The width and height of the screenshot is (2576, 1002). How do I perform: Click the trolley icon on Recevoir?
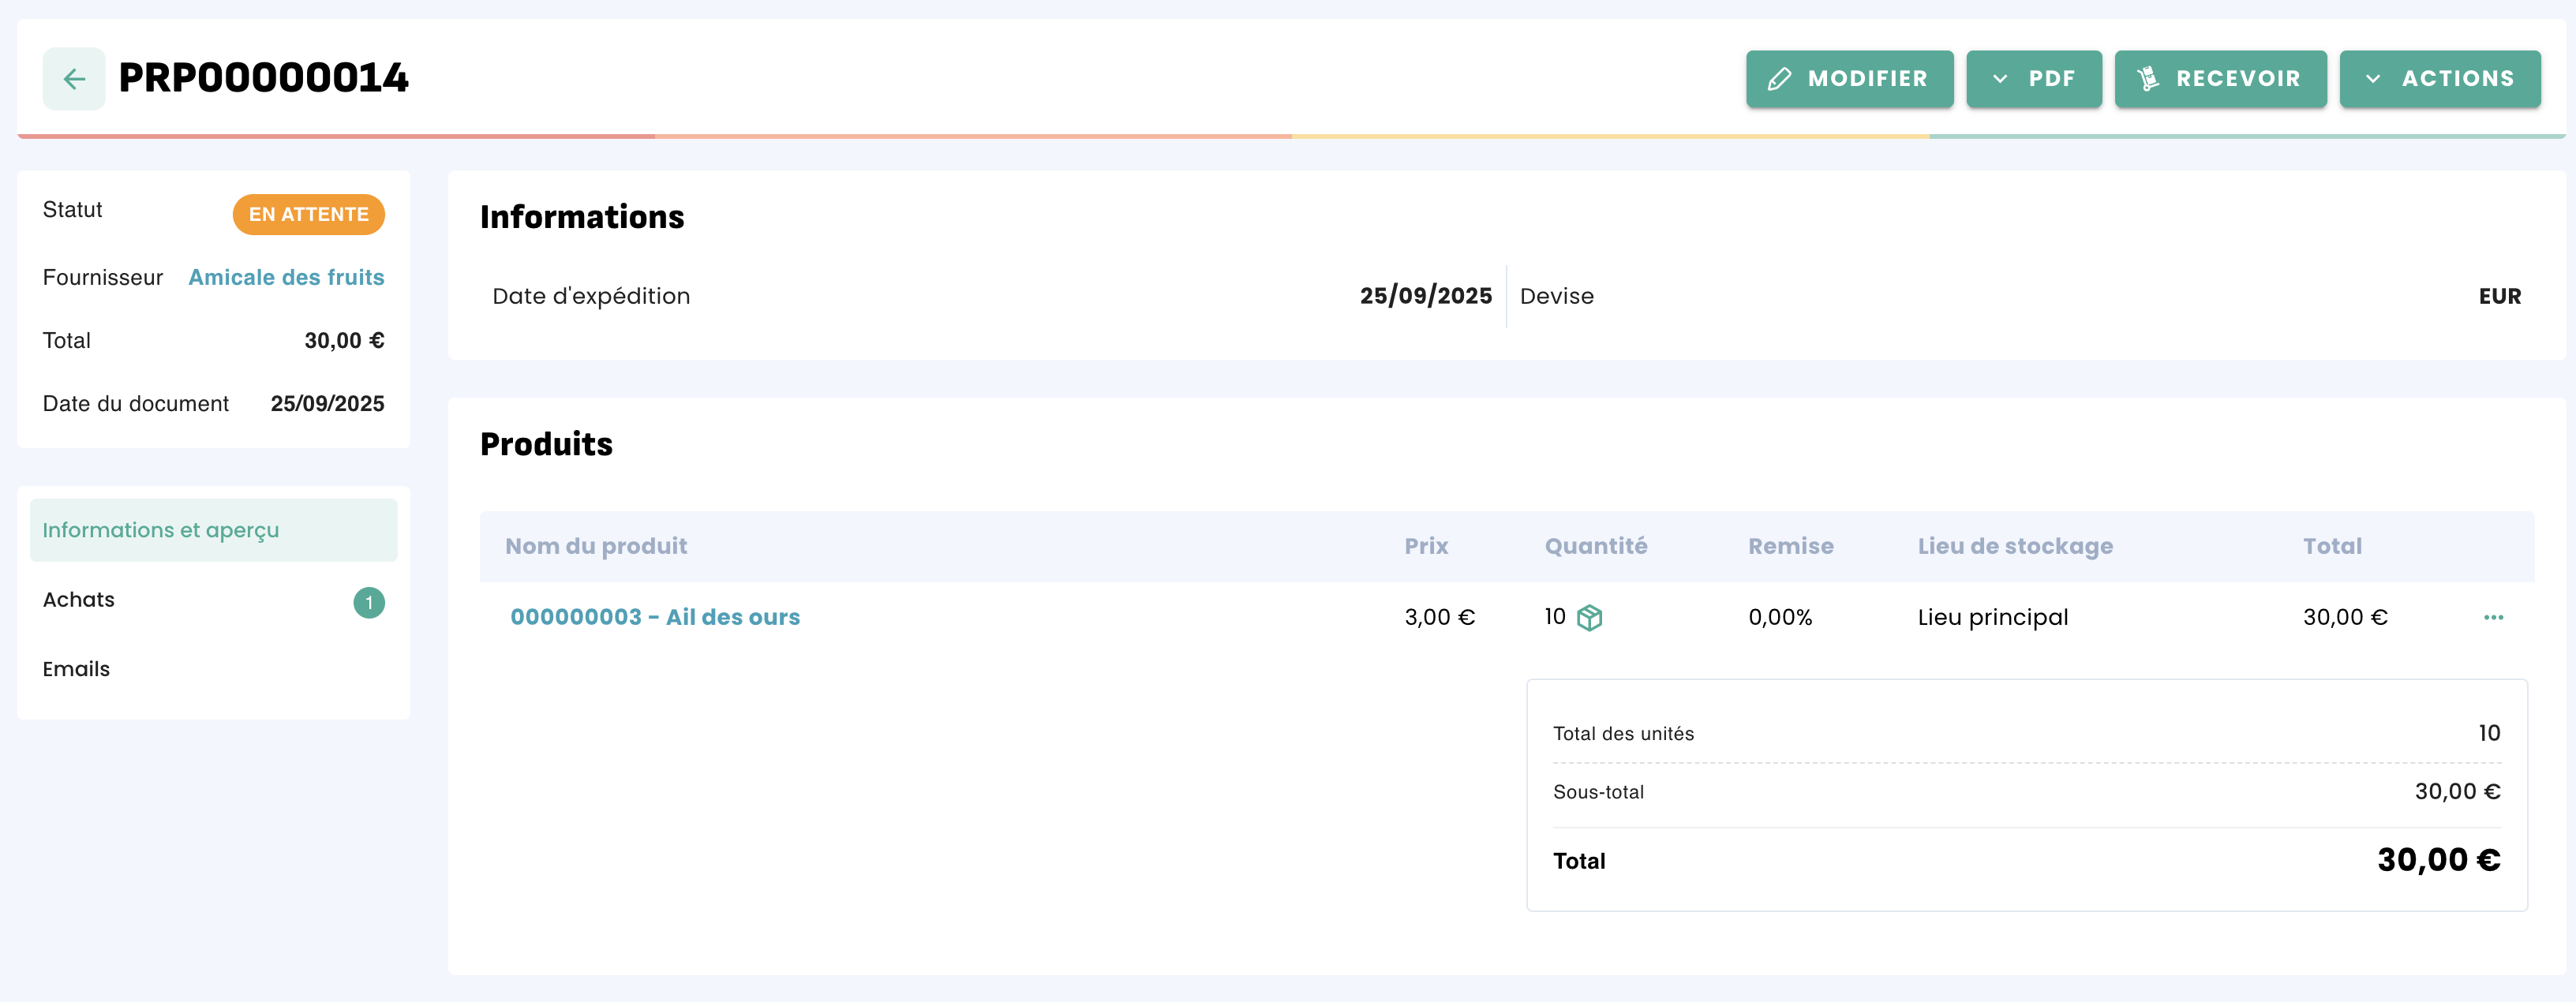click(2147, 79)
